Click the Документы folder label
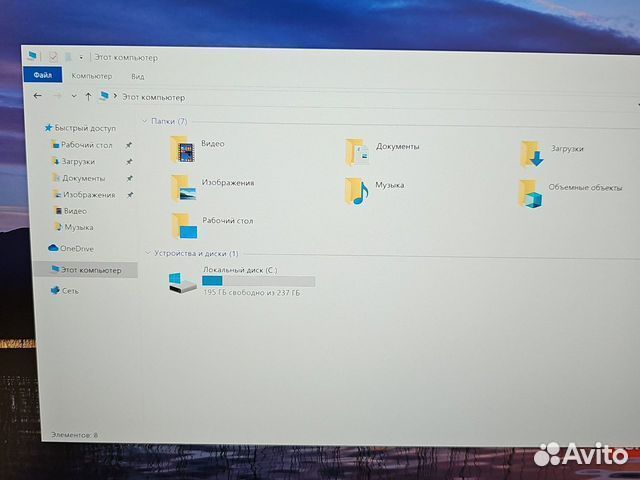 (398, 147)
